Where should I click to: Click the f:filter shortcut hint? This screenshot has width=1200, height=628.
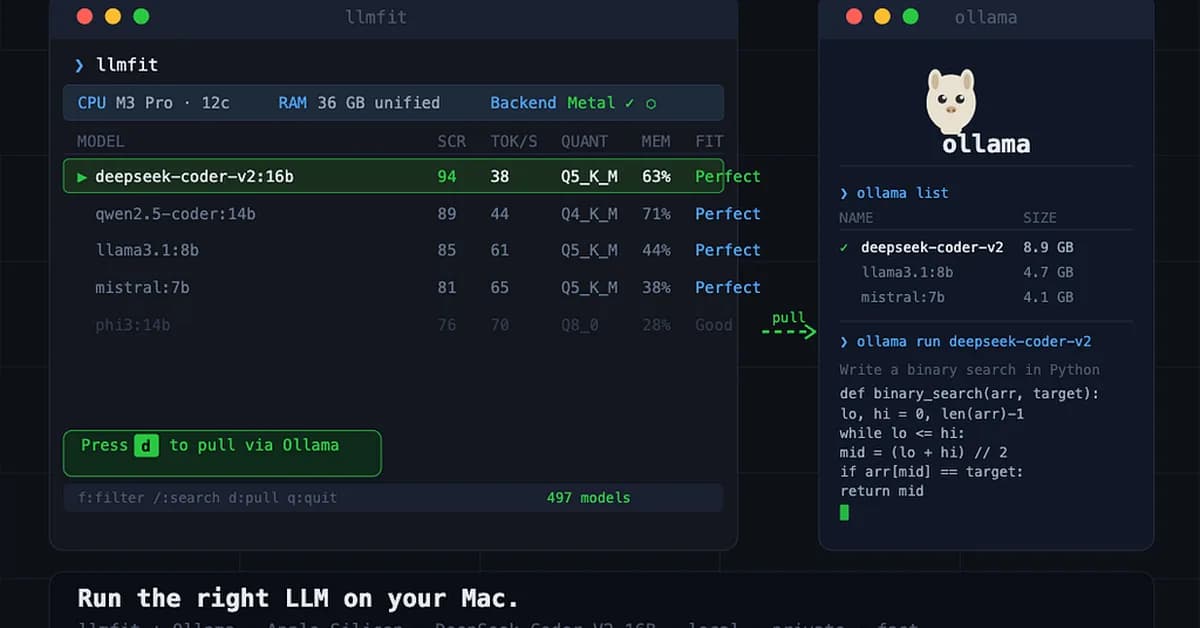point(110,497)
